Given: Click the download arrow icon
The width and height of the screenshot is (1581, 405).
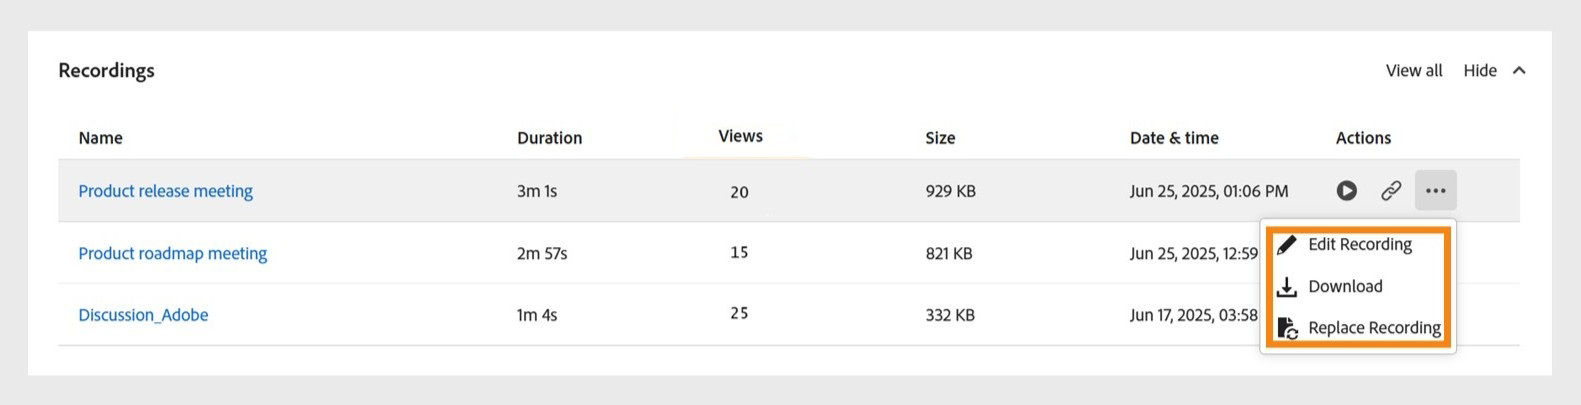Looking at the screenshot, I should point(1287,287).
